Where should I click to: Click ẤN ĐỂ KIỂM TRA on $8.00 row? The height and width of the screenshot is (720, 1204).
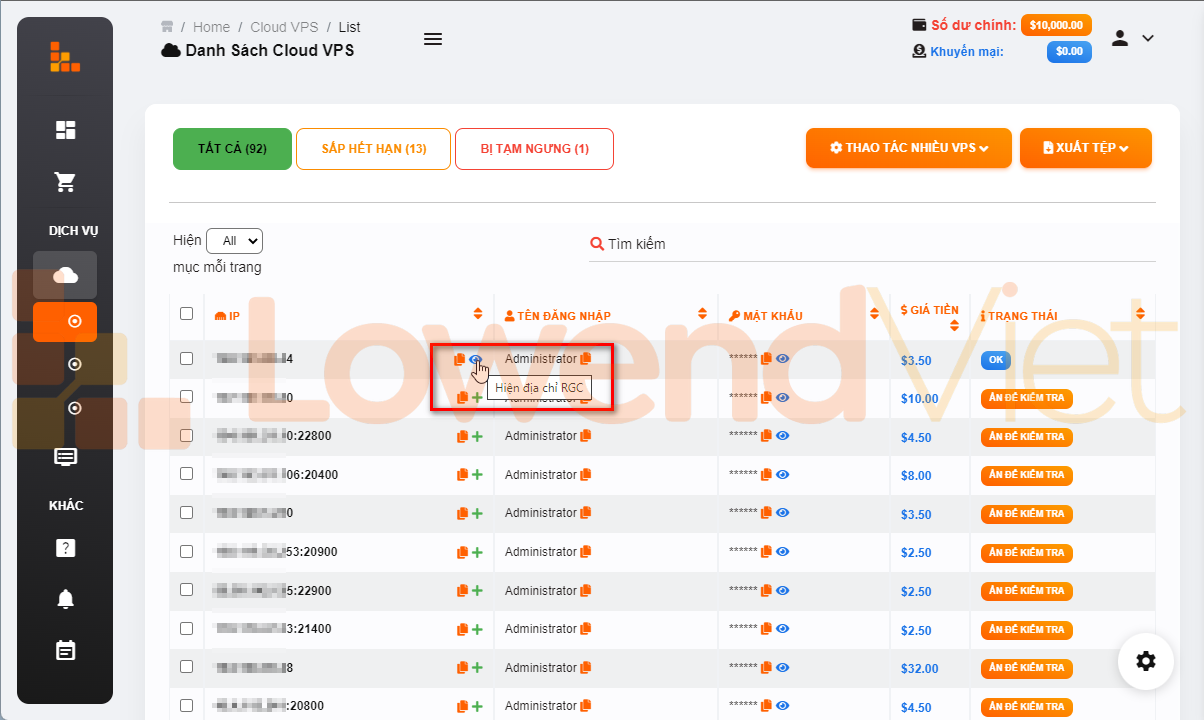click(1026, 475)
